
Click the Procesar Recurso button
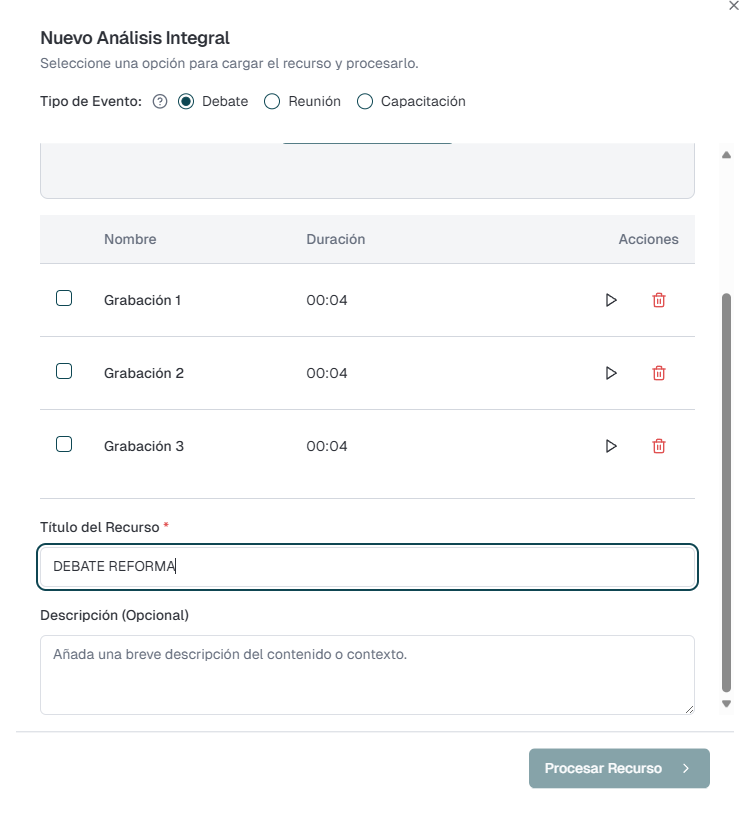618,768
